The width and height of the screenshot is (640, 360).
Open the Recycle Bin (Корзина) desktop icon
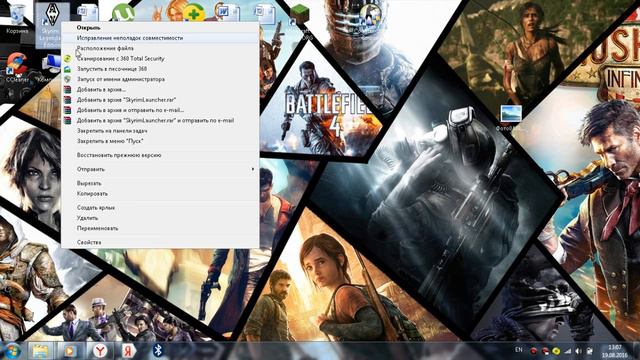(x=17, y=18)
